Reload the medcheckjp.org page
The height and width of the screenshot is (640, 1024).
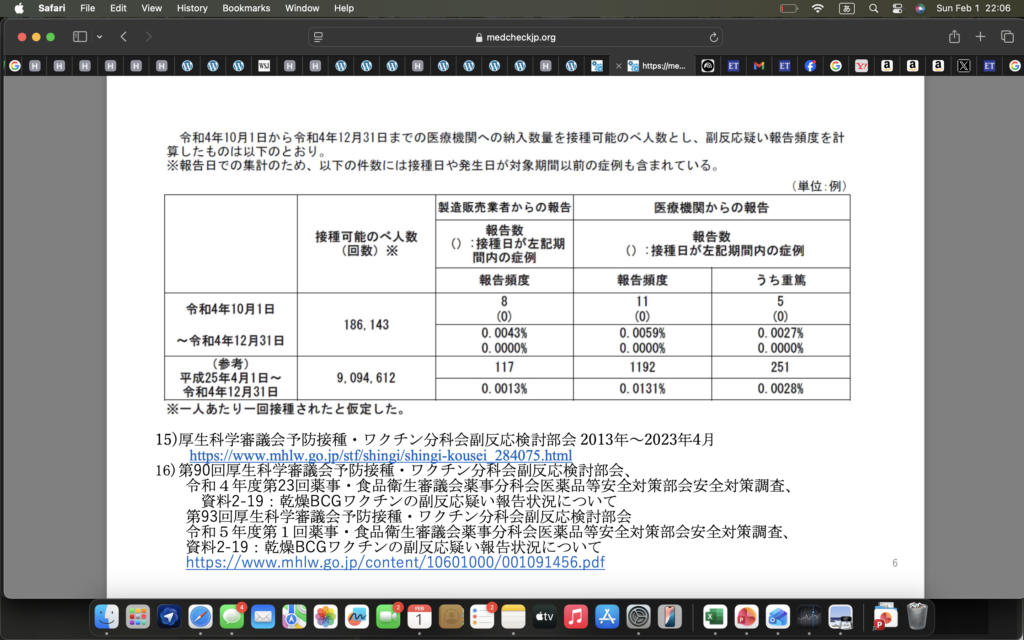point(713,37)
